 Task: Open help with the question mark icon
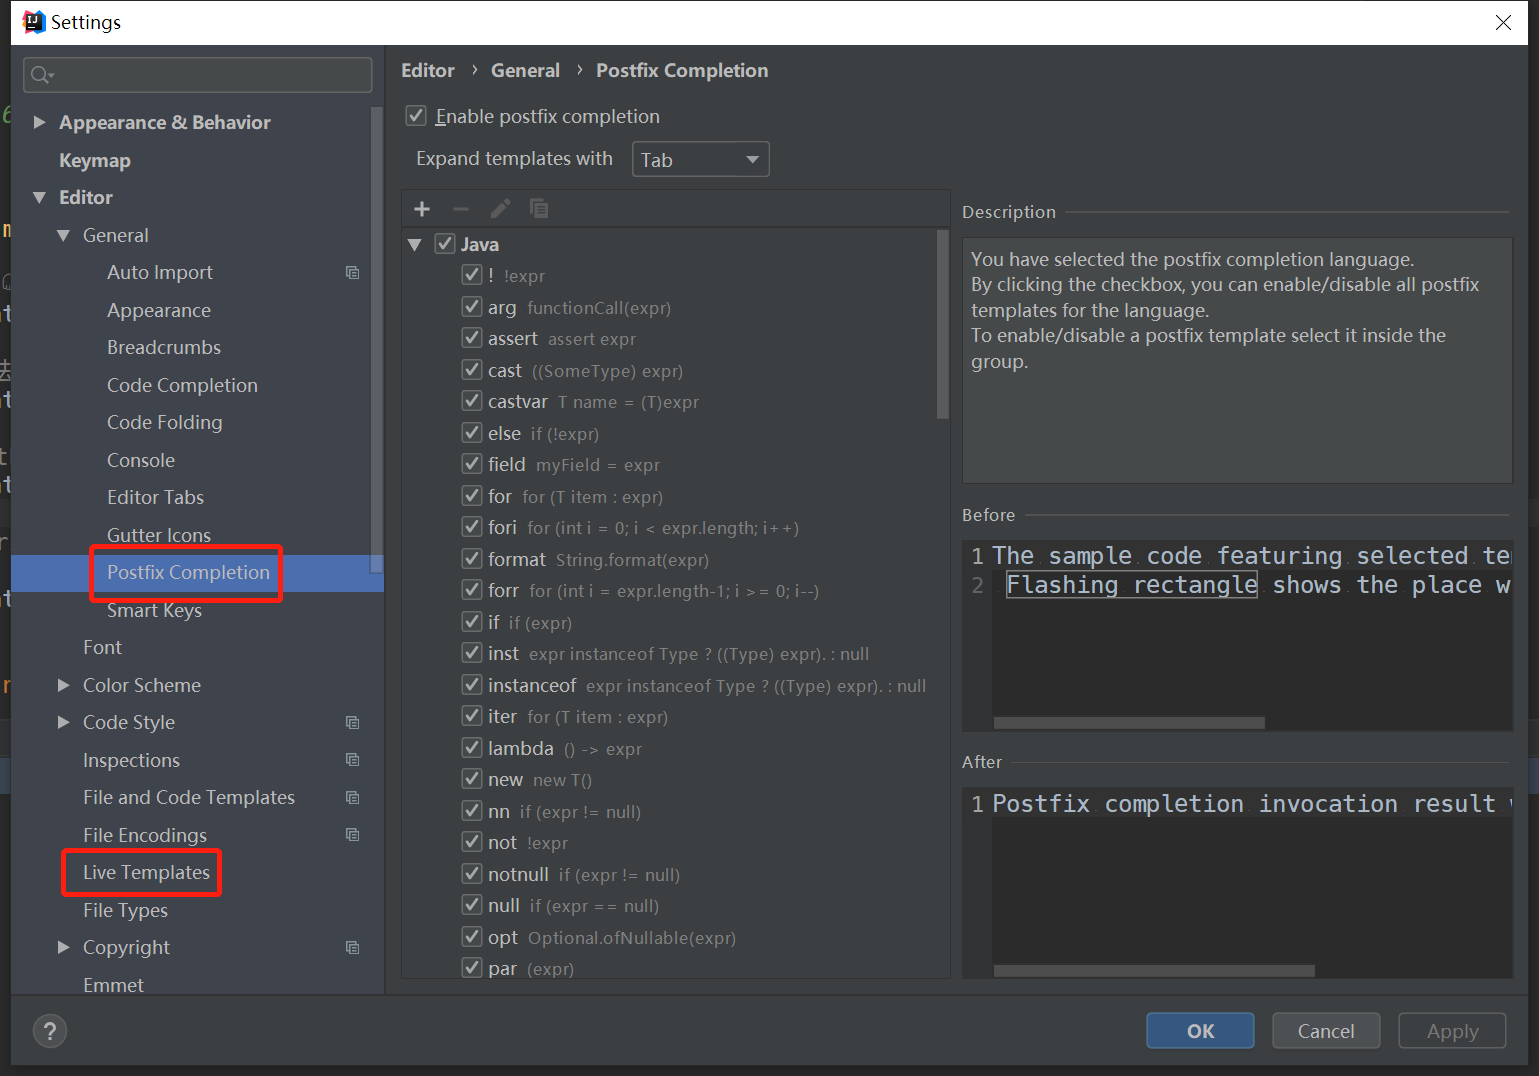50,1031
